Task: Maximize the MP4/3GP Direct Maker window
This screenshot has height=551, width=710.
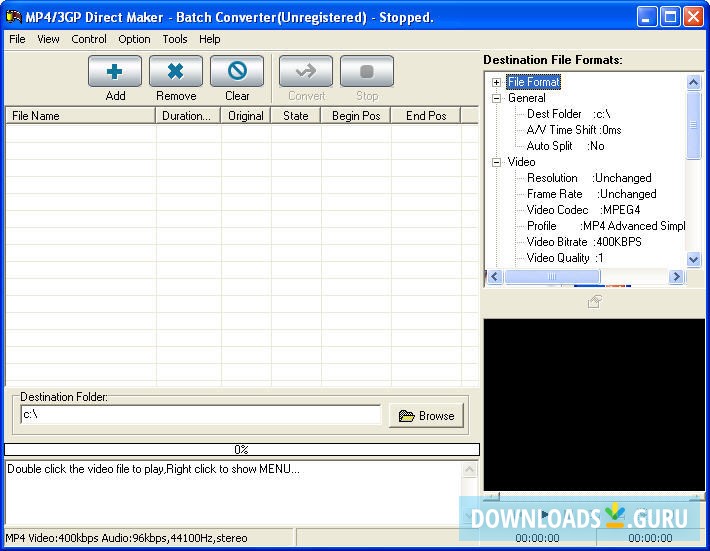Action: pyautogui.click(x=670, y=18)
